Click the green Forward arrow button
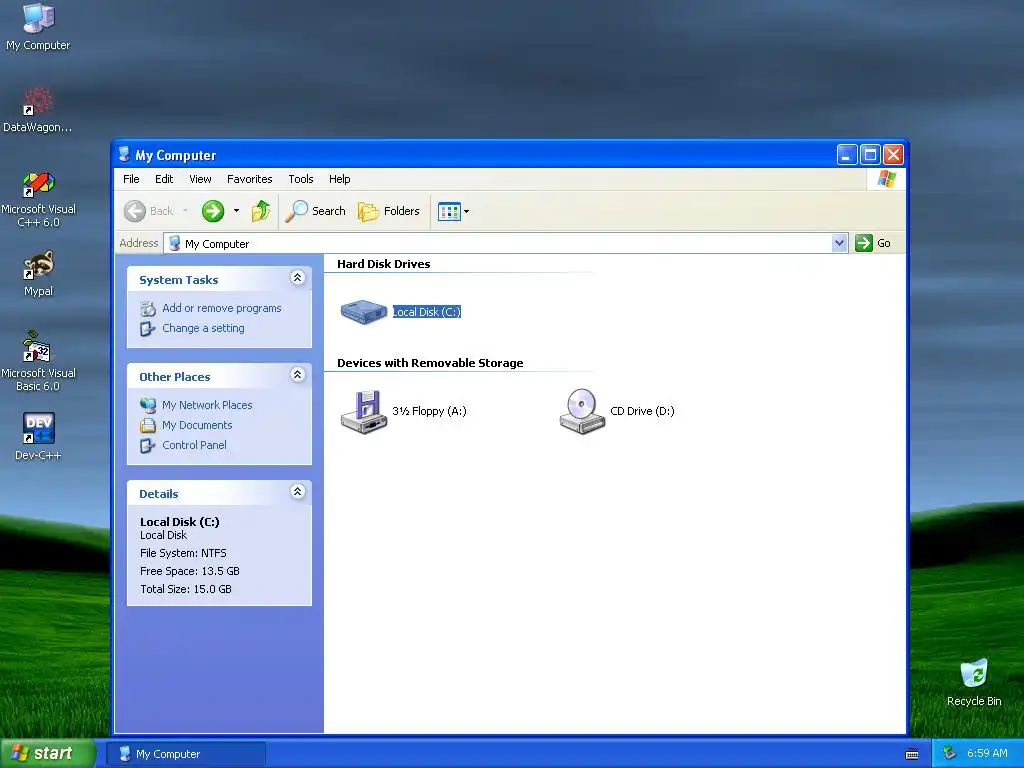 point(213,211)
